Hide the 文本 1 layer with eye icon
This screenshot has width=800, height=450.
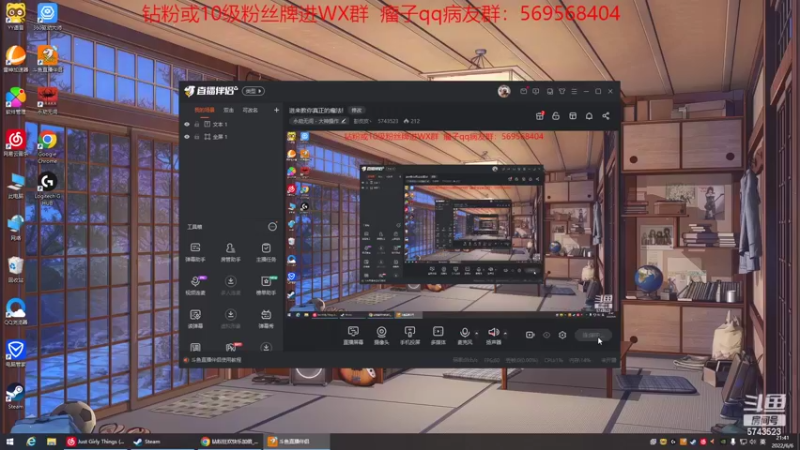[x=187, y=124]
